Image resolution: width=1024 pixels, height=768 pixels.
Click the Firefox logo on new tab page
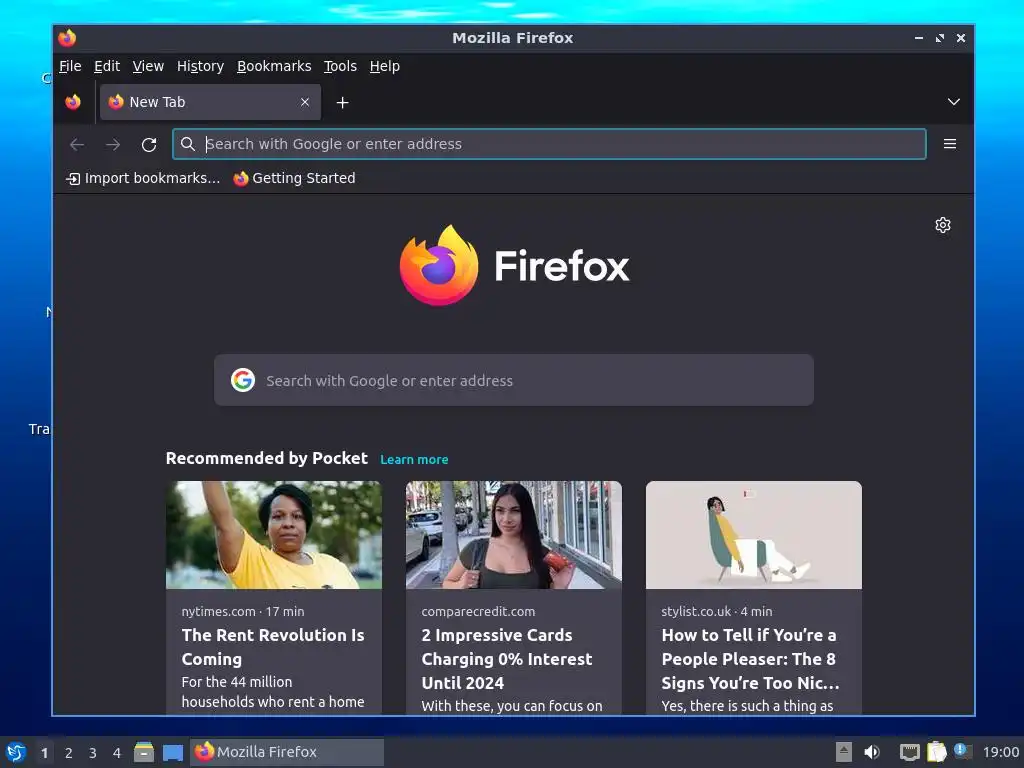(515, 265)
